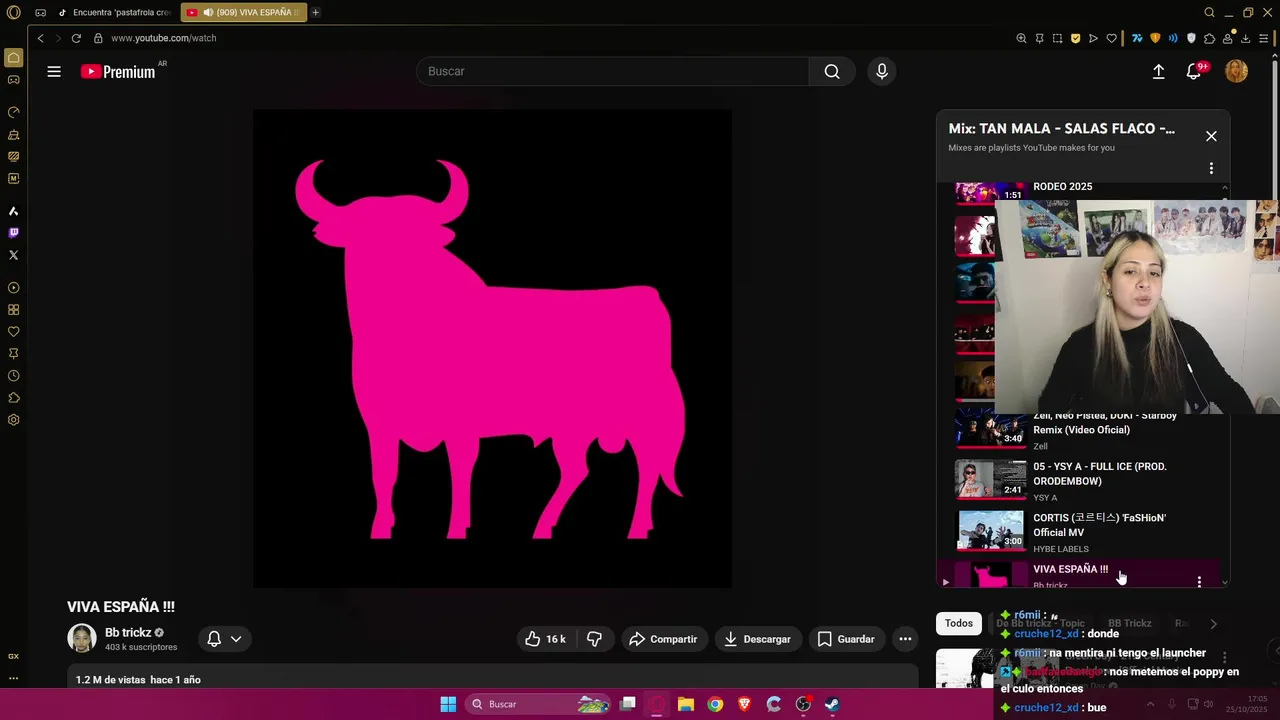Go back with the browser back arrow
This screenshot has height=720, width=1280.
[41, 38]
